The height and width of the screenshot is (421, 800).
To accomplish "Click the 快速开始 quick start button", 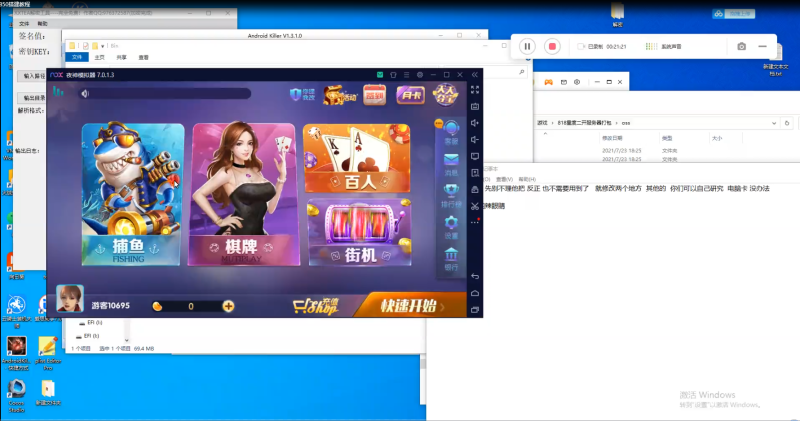I will point(411,306).
